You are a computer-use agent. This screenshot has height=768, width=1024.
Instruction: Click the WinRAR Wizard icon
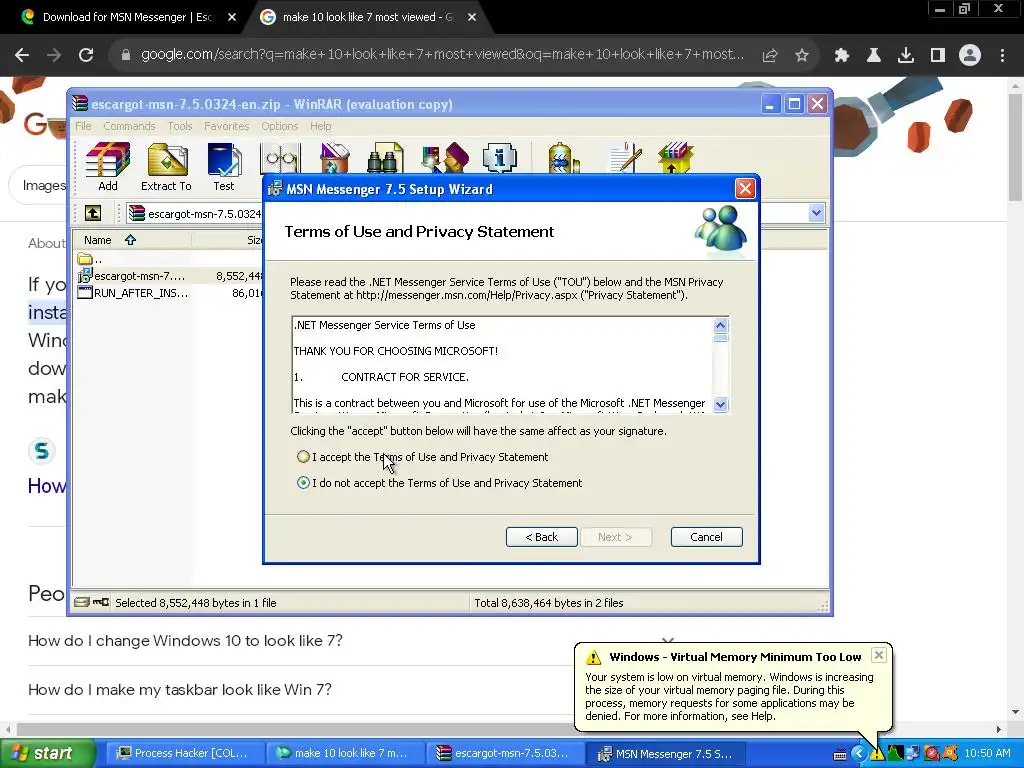[445, 159]
